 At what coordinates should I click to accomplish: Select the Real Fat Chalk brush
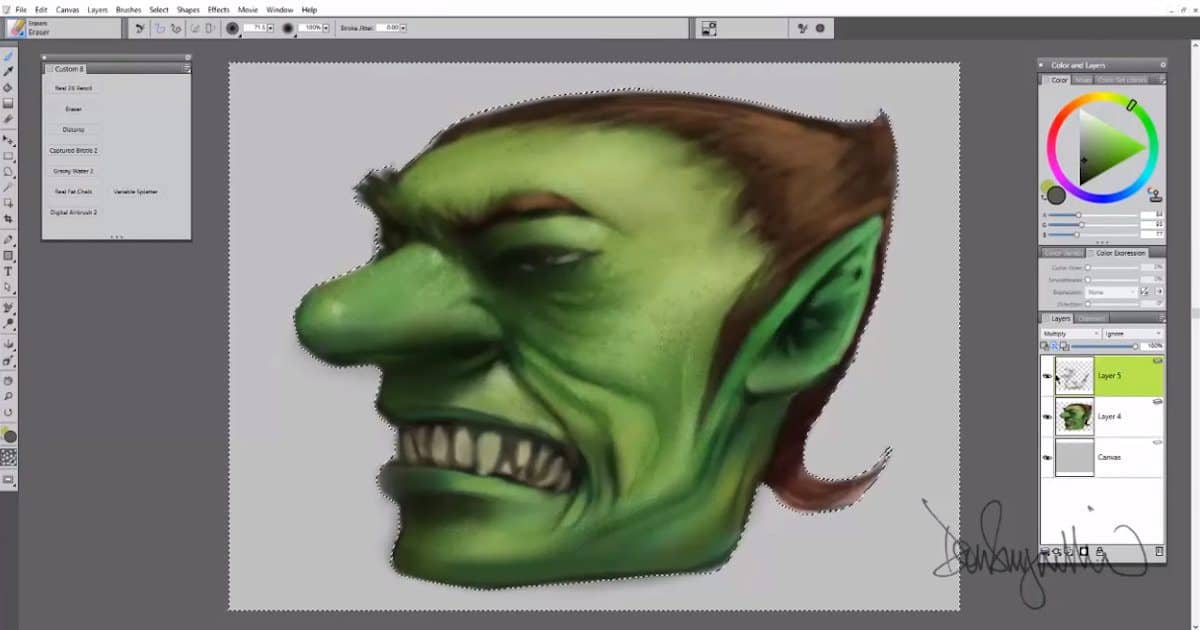tap(72, 191)
